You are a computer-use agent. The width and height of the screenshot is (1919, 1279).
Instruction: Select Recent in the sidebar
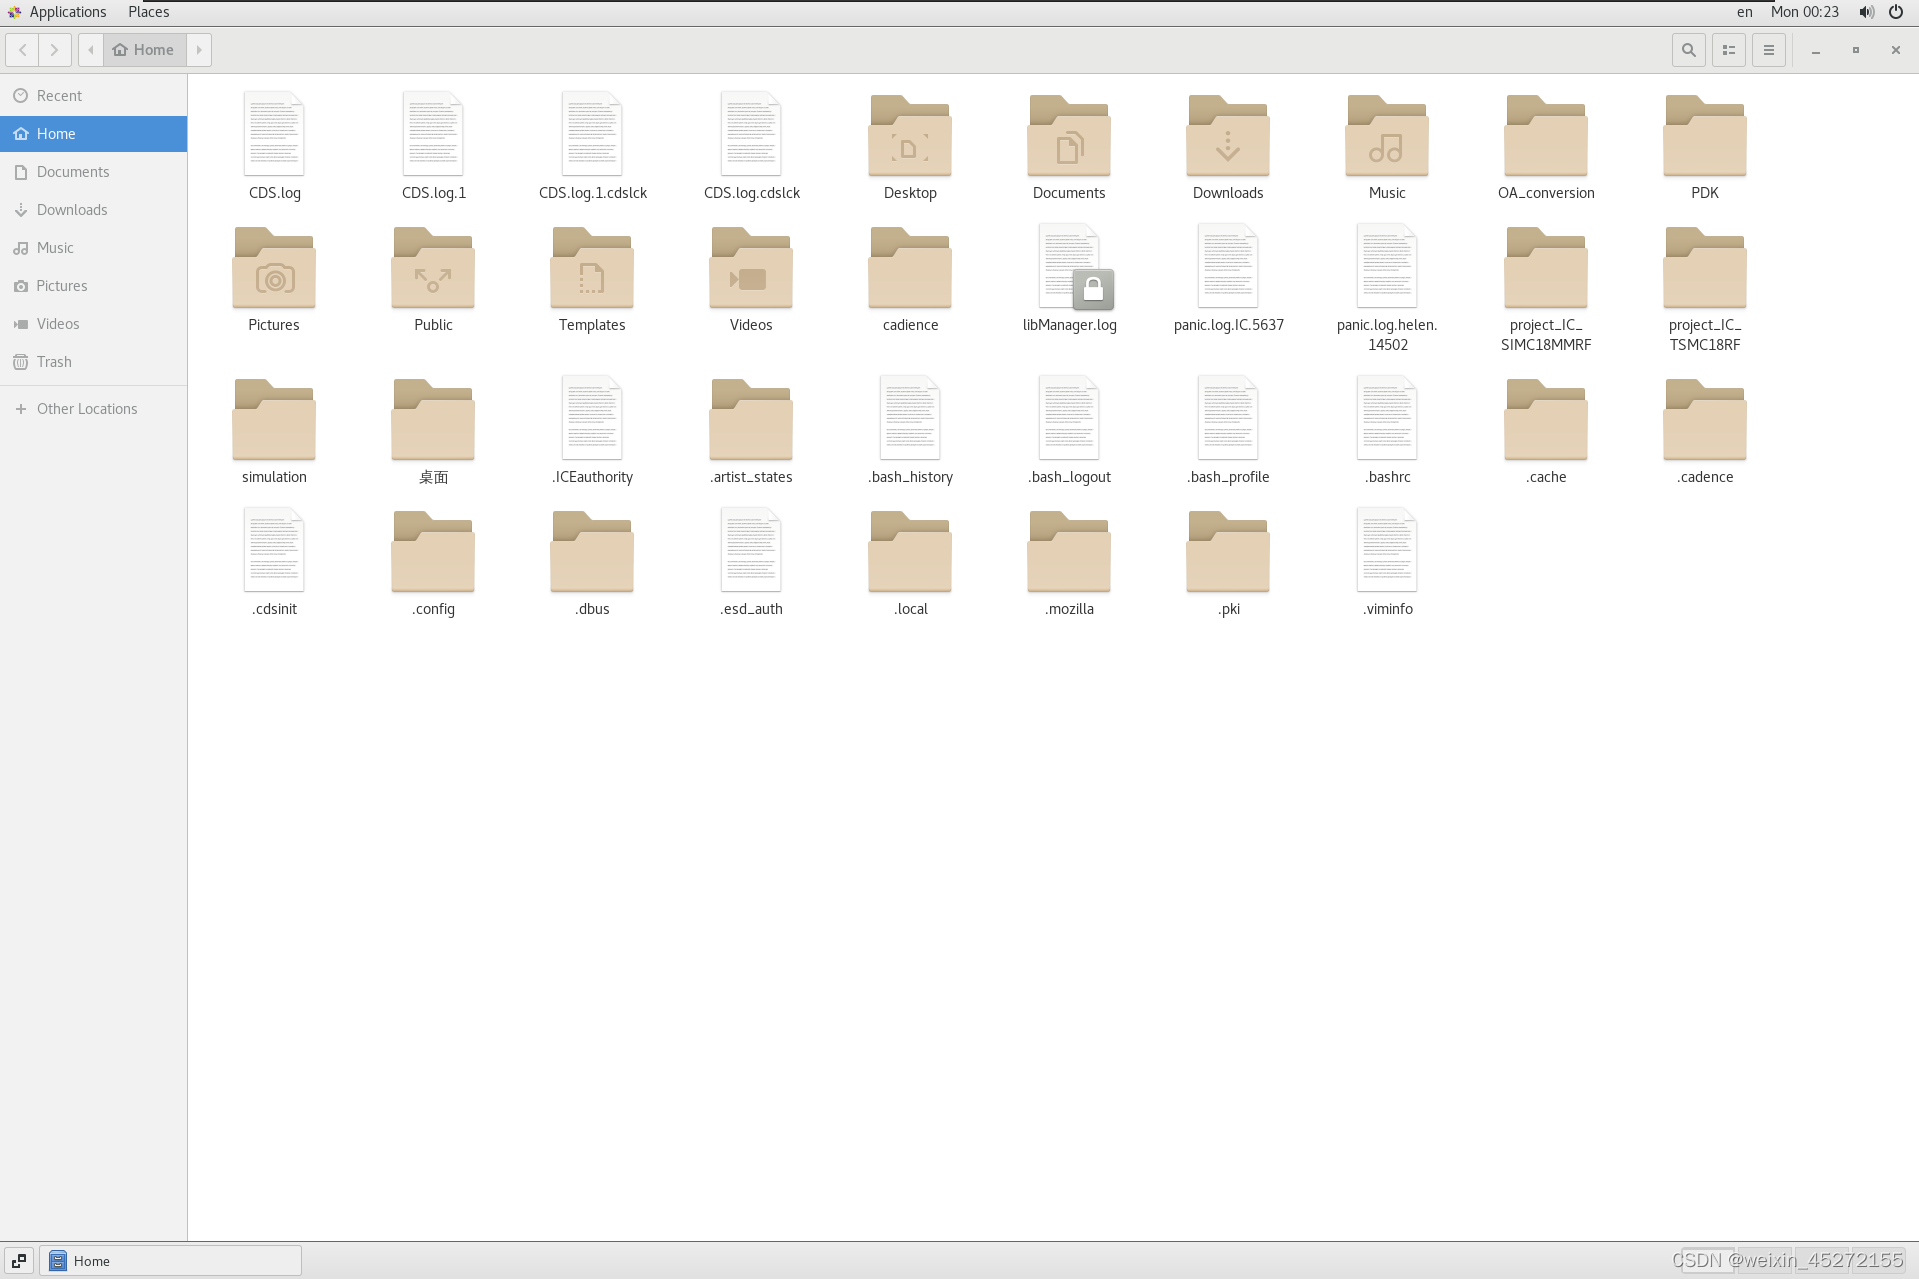coord(59,96)
